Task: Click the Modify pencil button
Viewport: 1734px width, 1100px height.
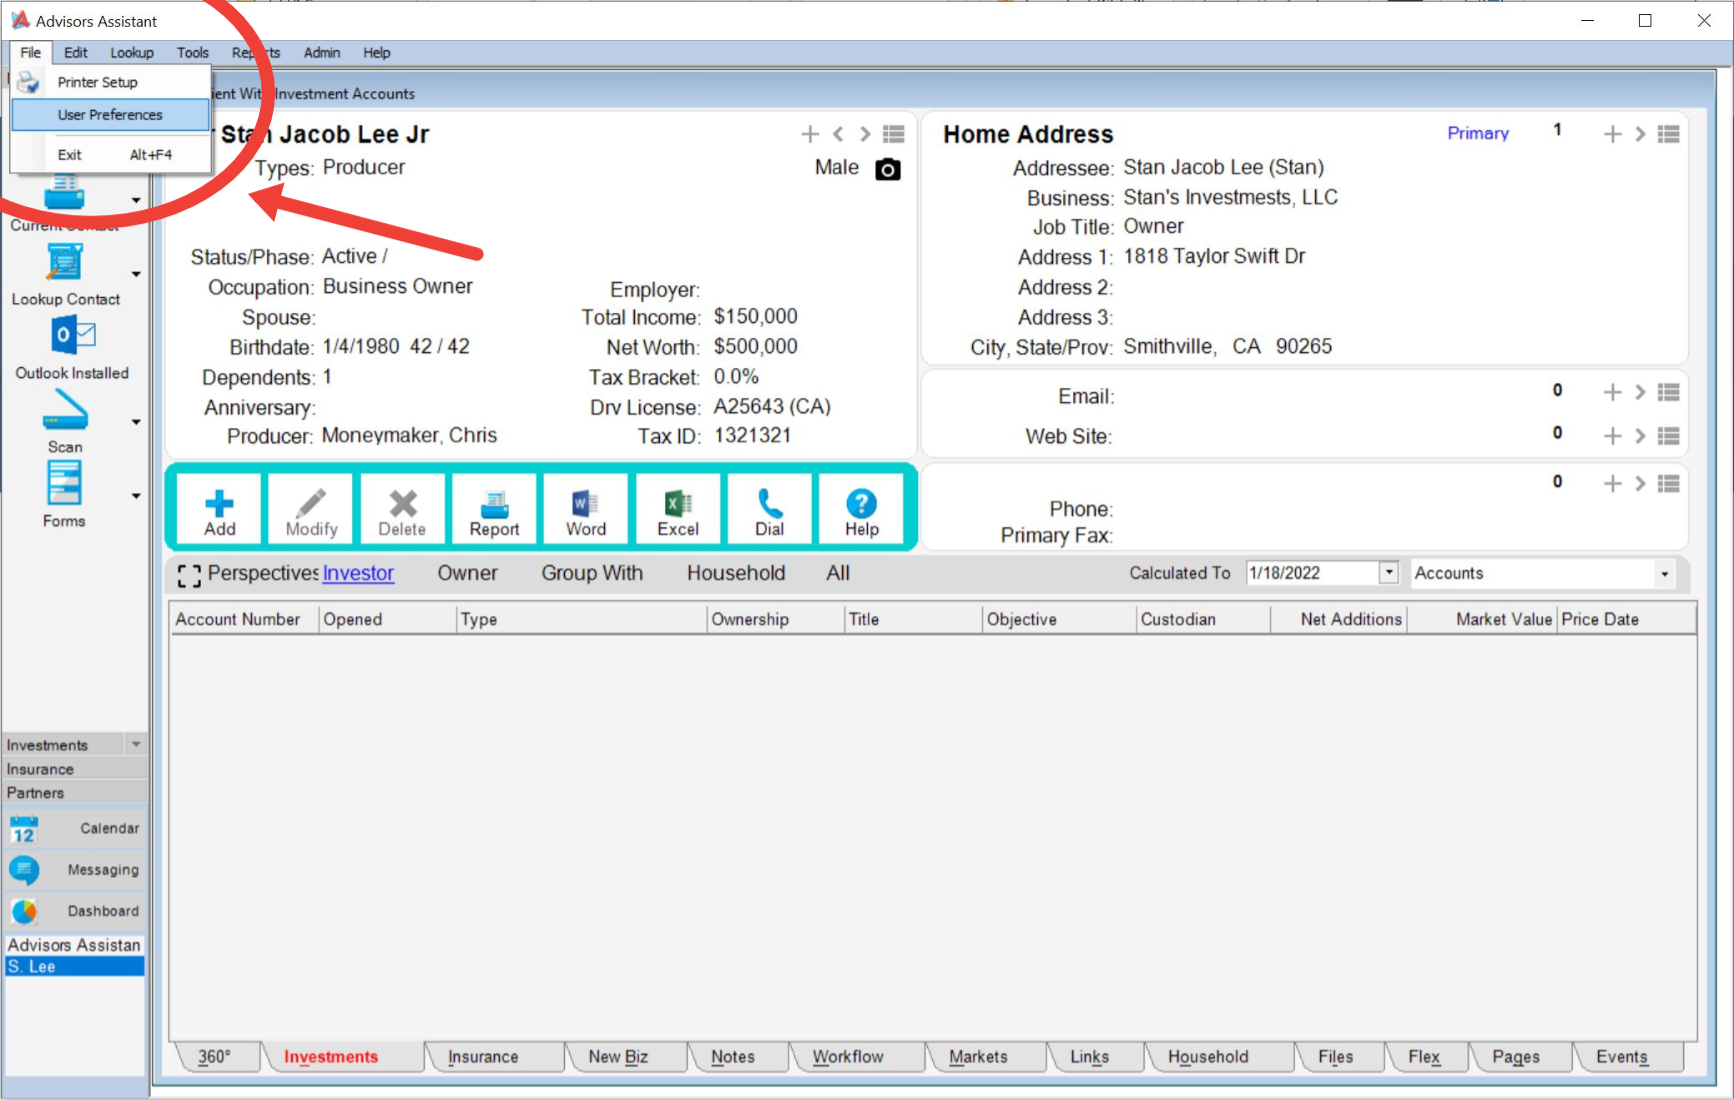Action: coord(311,510)
